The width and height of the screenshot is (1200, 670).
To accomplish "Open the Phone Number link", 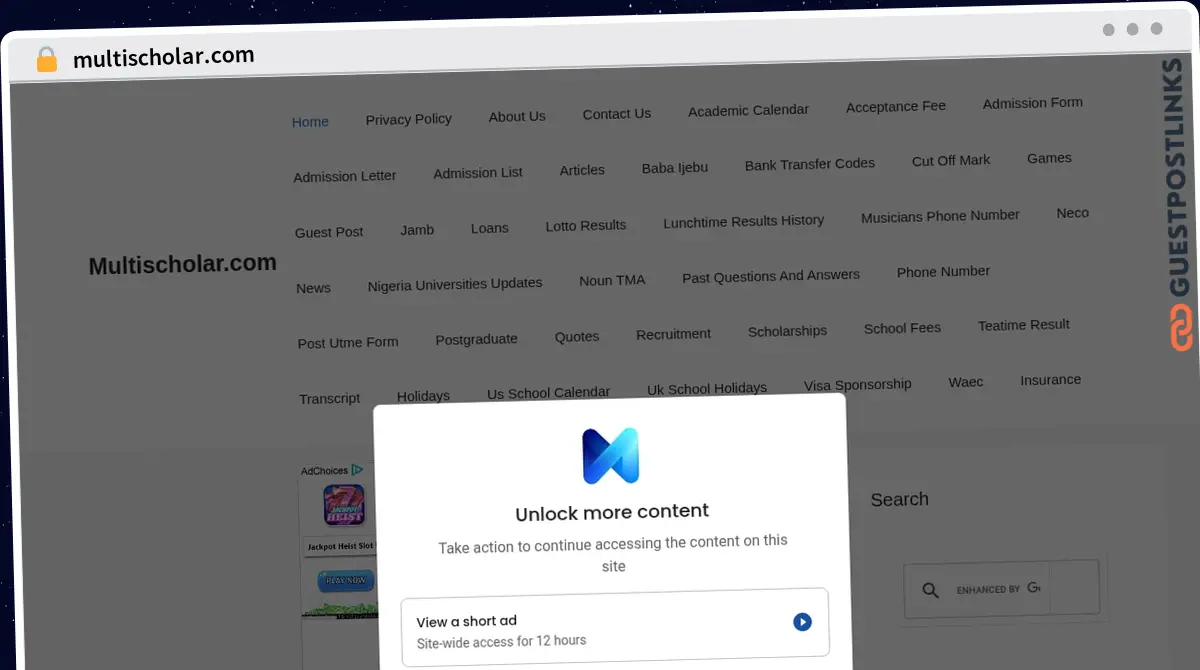I will coord(943,272).
